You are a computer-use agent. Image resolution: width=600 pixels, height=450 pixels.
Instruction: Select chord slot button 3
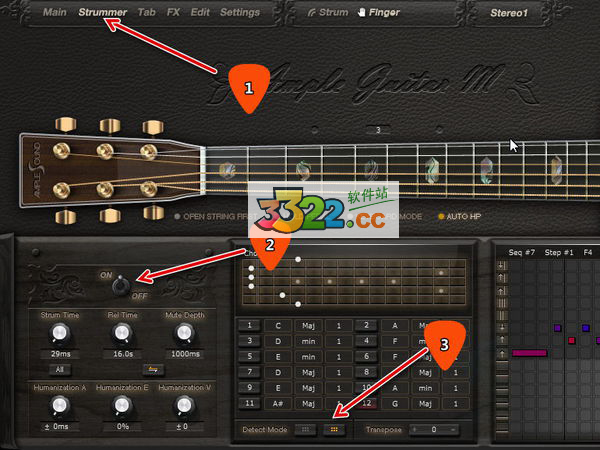coord(249,341)
